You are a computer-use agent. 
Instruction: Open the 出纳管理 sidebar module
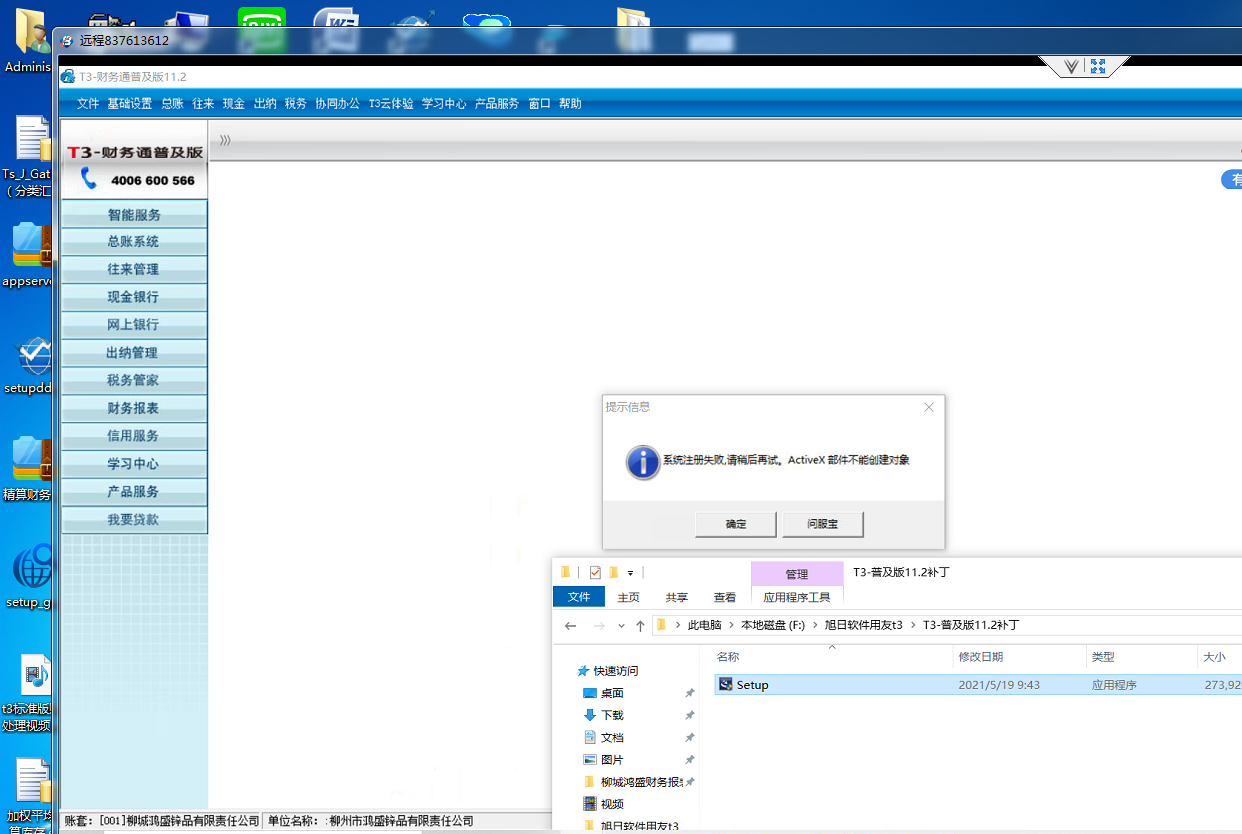point(134,353)
